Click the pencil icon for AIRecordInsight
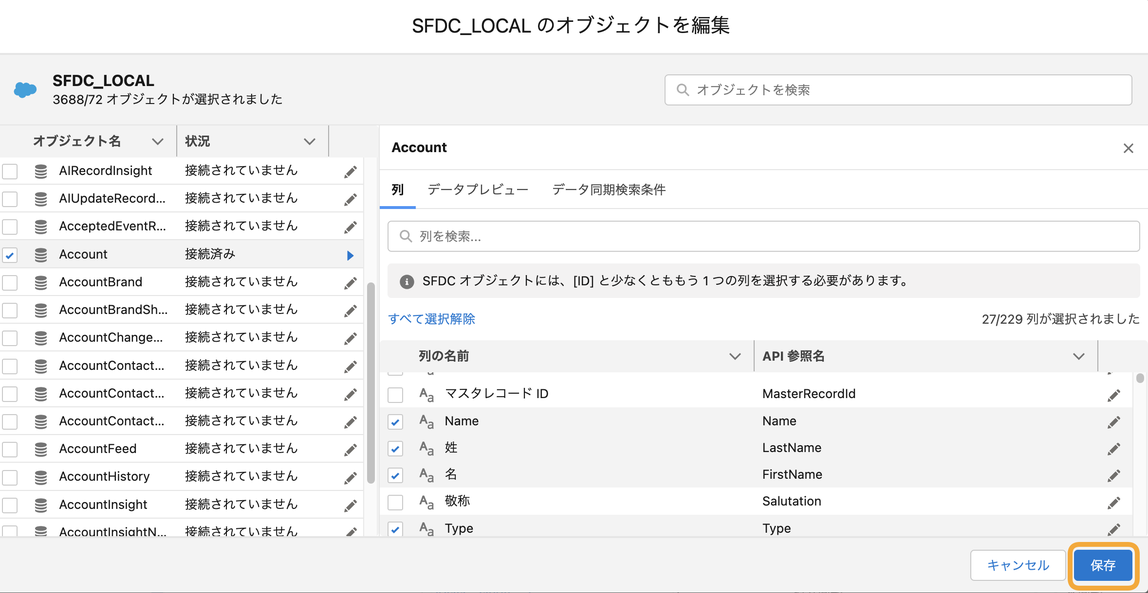 [350, 172]
